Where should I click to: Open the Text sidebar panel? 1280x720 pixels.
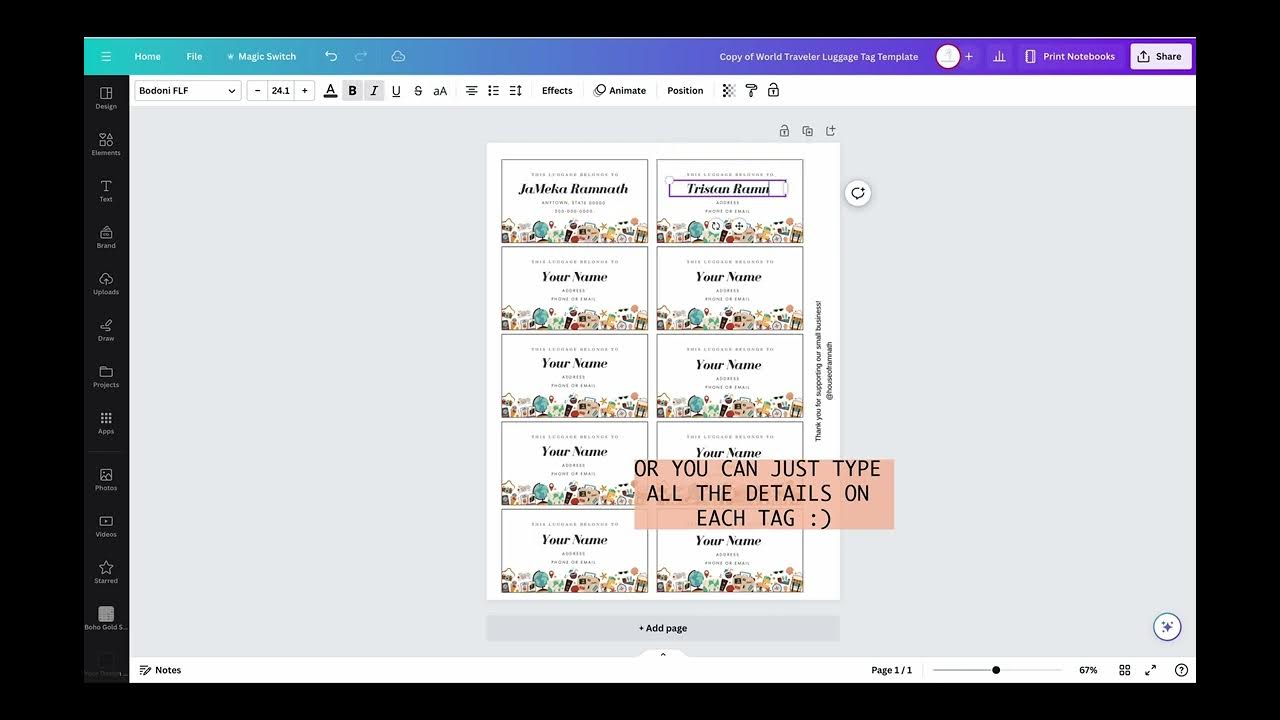click(106, 191)
